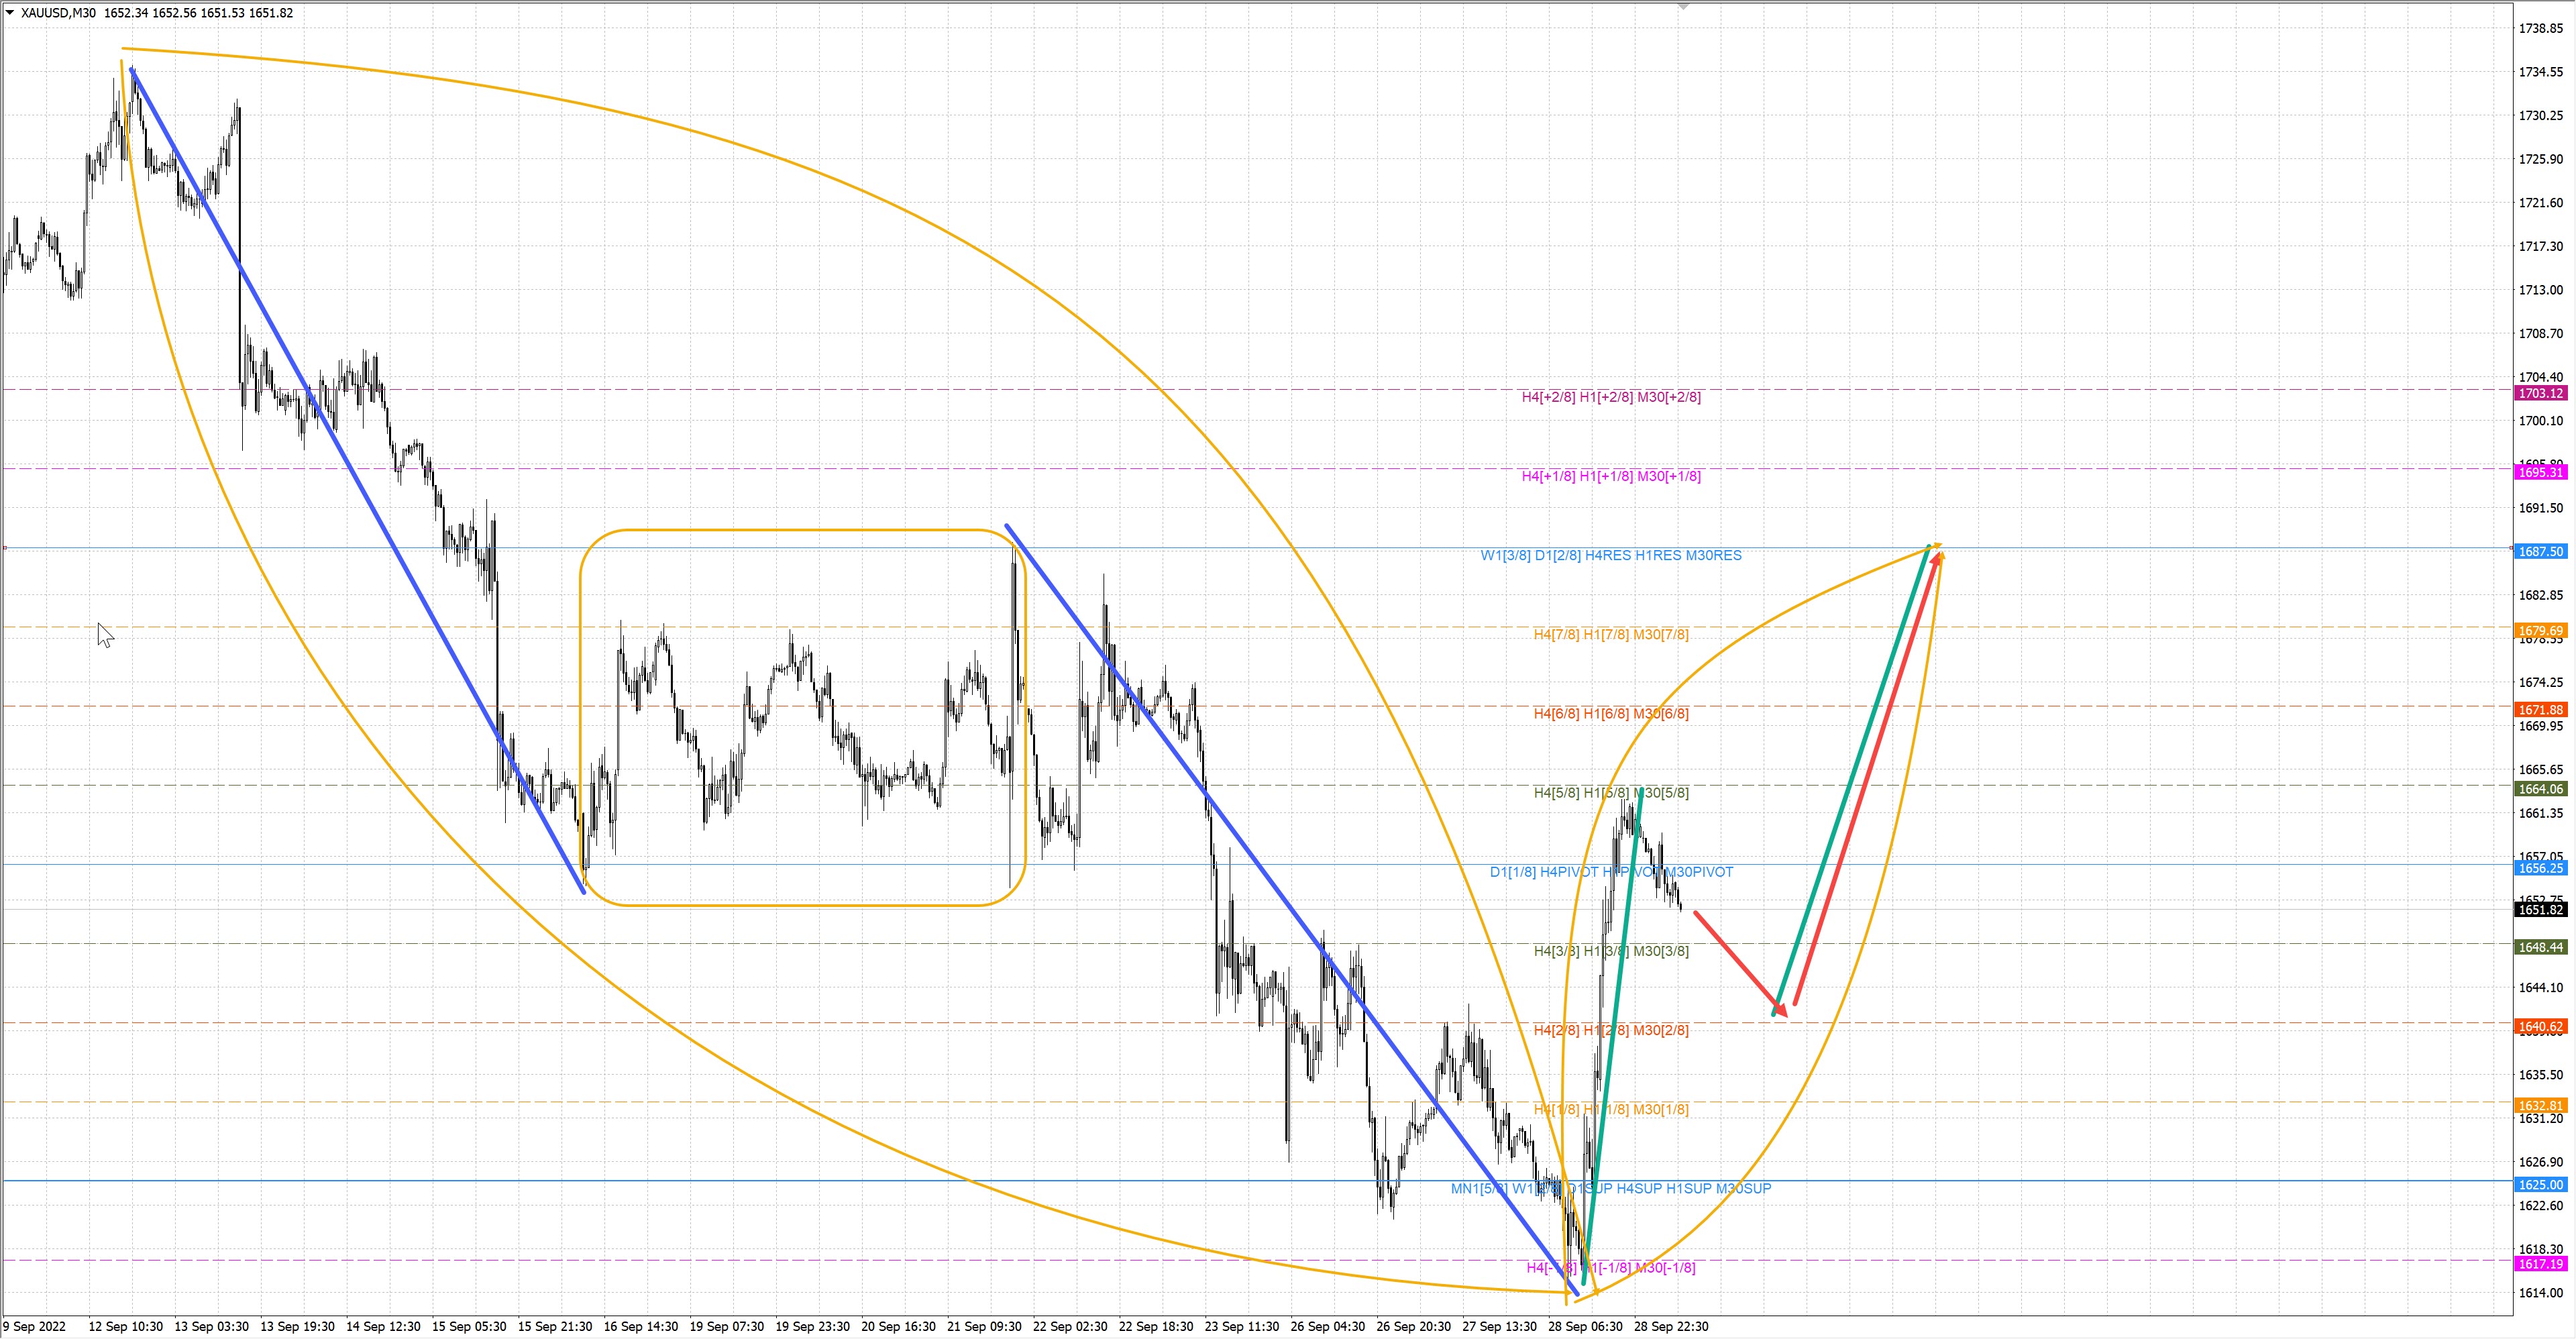The width and height of the screenshot is (2576, 1339).
Task: Click the blue 1687.50 resistance price tag
Action: point(2540,551)
